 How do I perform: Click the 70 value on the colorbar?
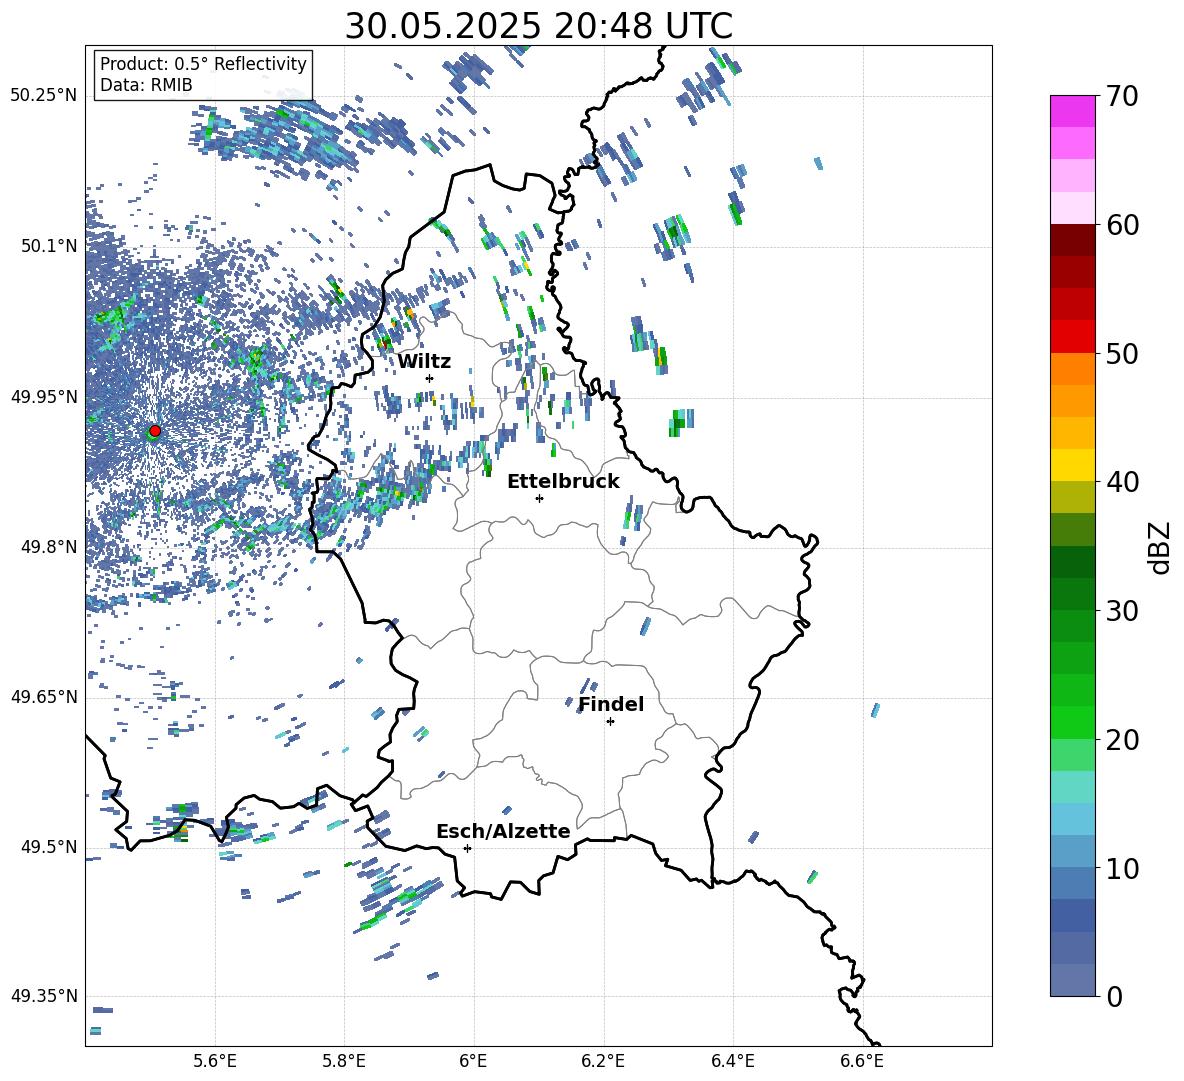tap(1122, 96)
